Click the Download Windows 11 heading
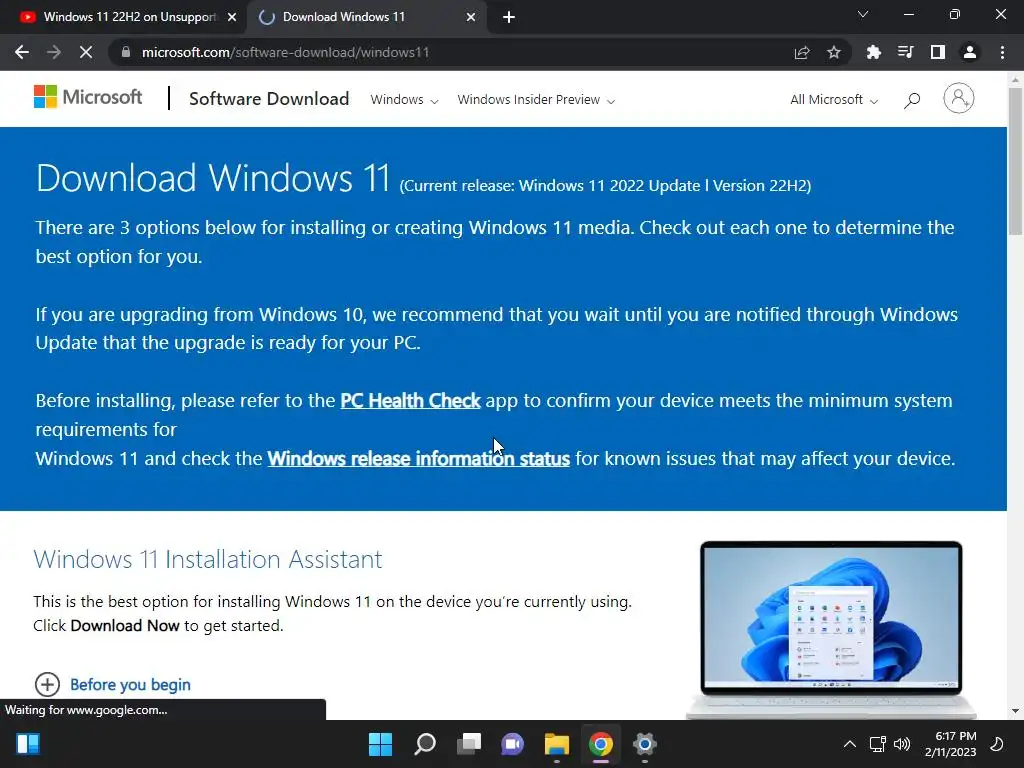 tap(213, 177)
